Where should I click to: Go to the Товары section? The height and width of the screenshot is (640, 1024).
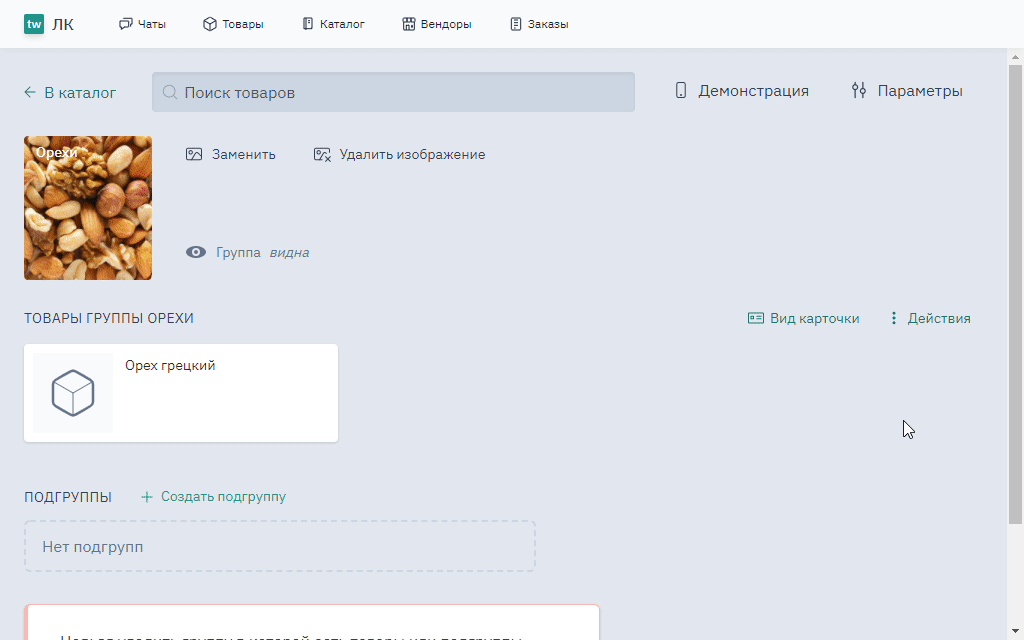pyautogui.click(x=233, y=24)
